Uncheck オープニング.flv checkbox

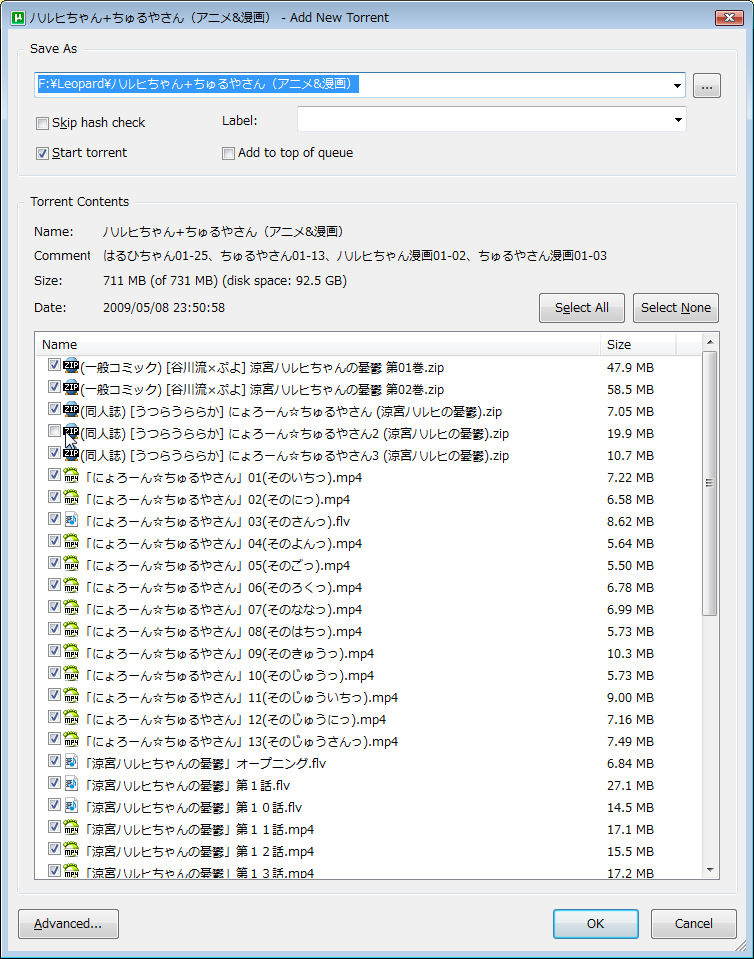pos(54,761)
